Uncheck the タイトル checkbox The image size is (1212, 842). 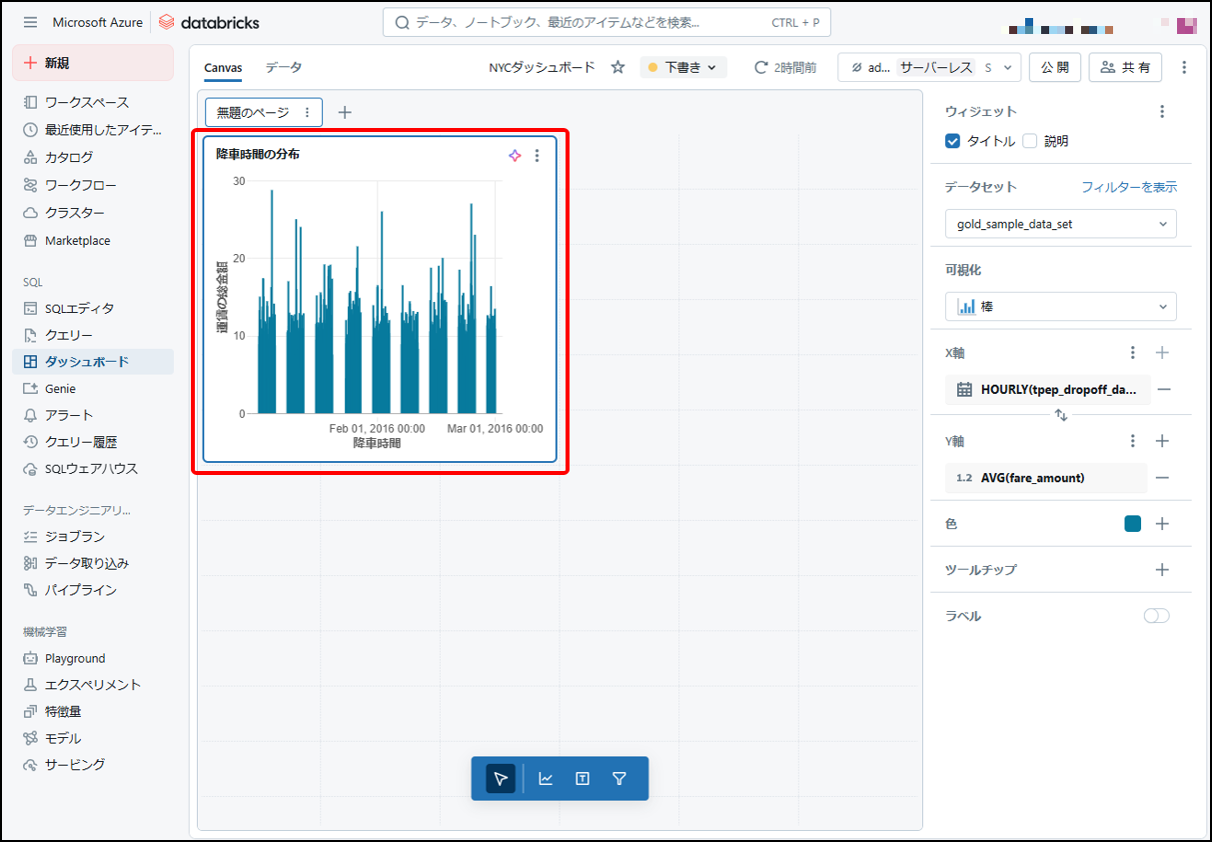pos(953,141)
